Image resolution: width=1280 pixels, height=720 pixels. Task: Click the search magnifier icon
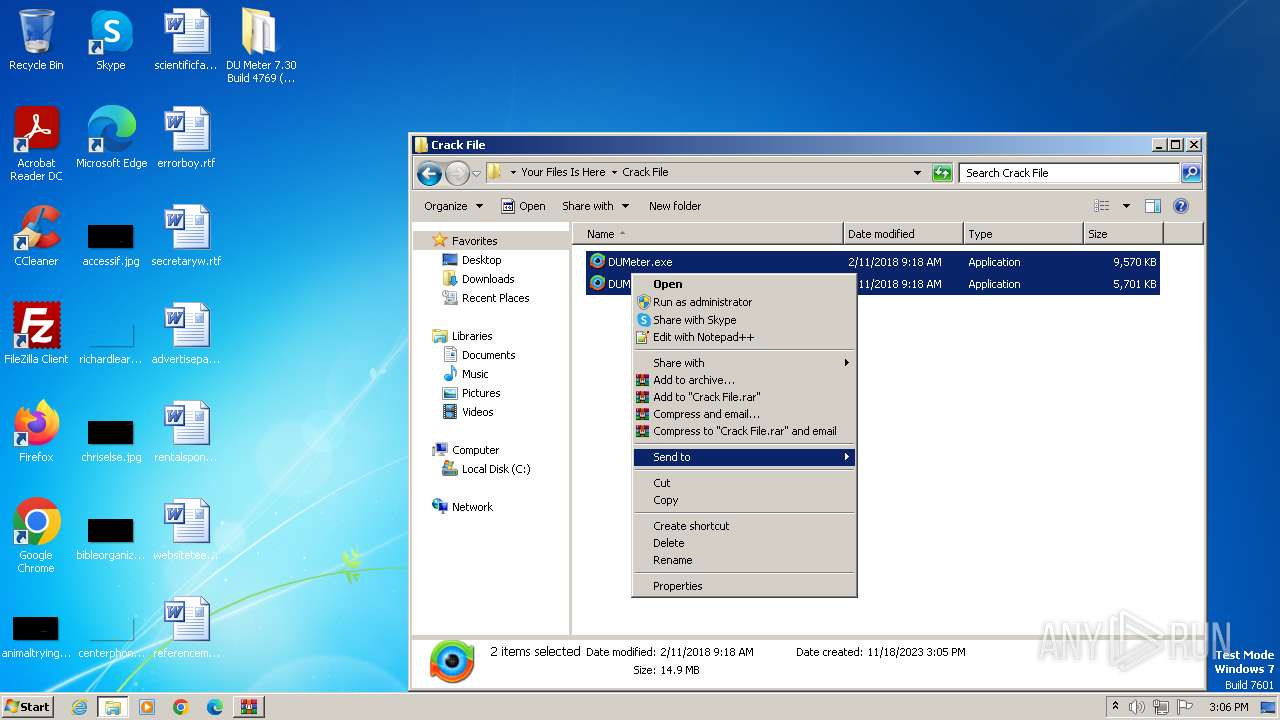(x=1191, y=173)
